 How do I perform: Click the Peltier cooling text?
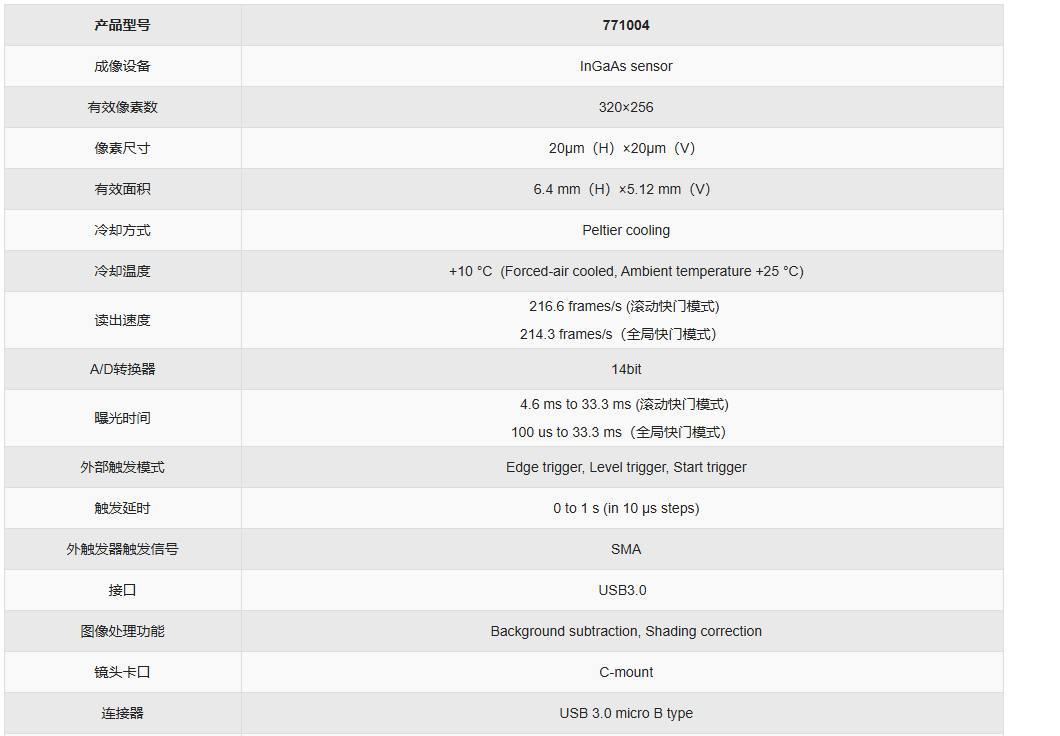626,230
